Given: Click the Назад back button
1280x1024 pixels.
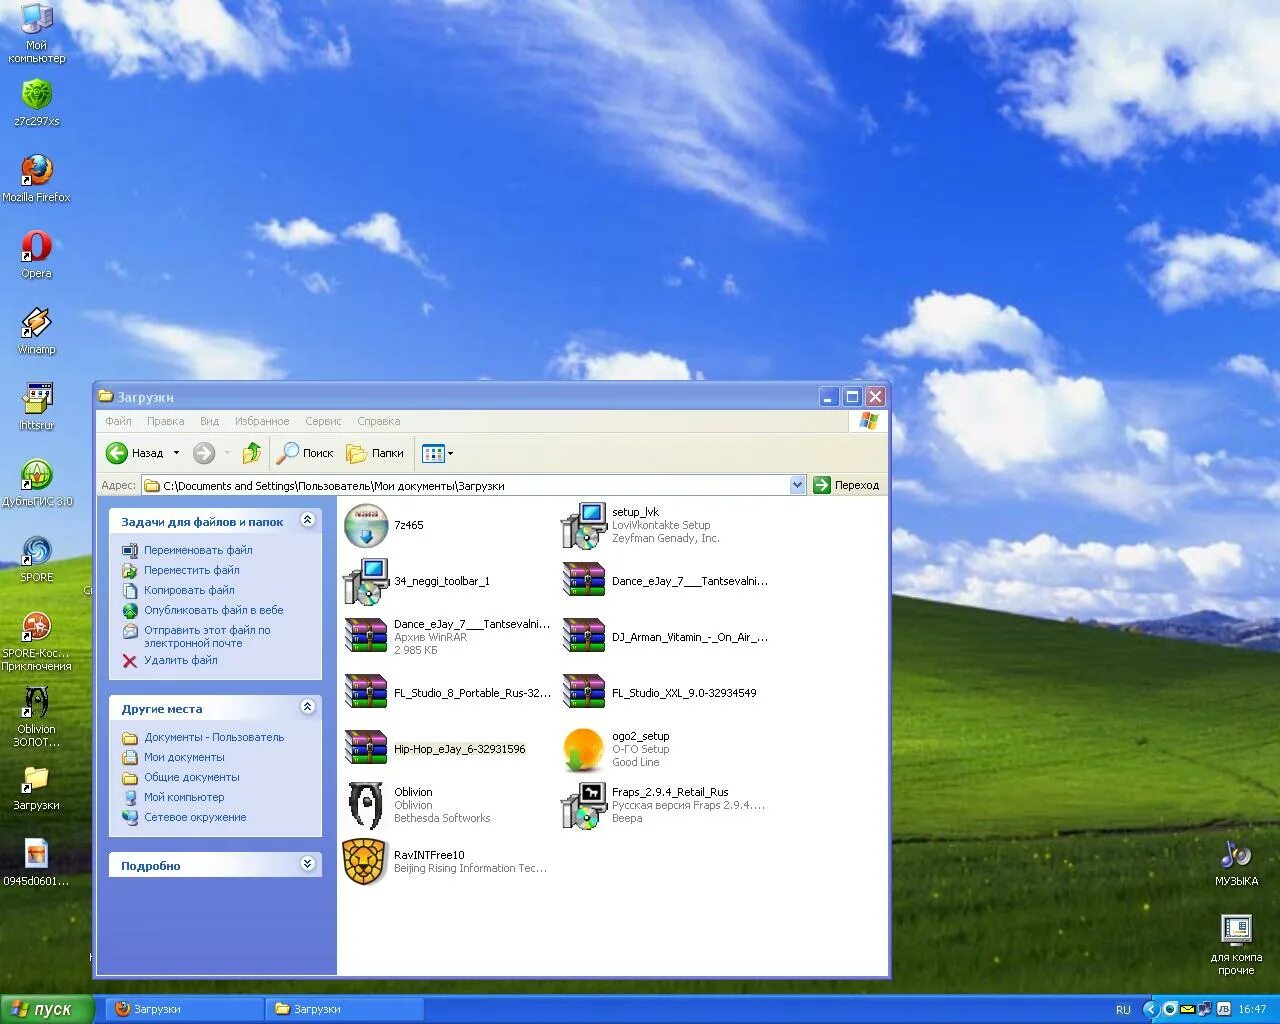Looking at the screenshot, I should 136,453.
